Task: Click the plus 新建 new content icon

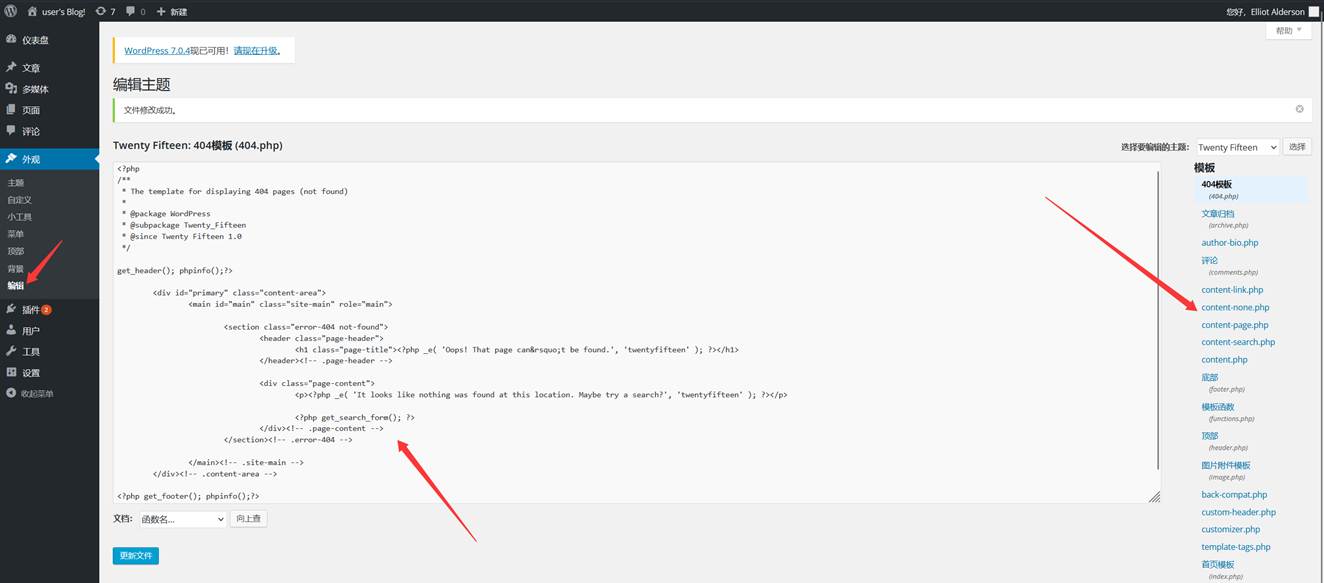Action: click(162, 11)
